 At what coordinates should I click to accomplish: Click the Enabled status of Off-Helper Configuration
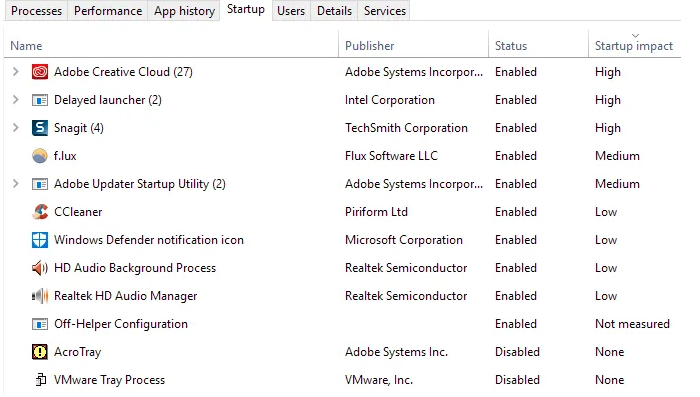point(516,324)
